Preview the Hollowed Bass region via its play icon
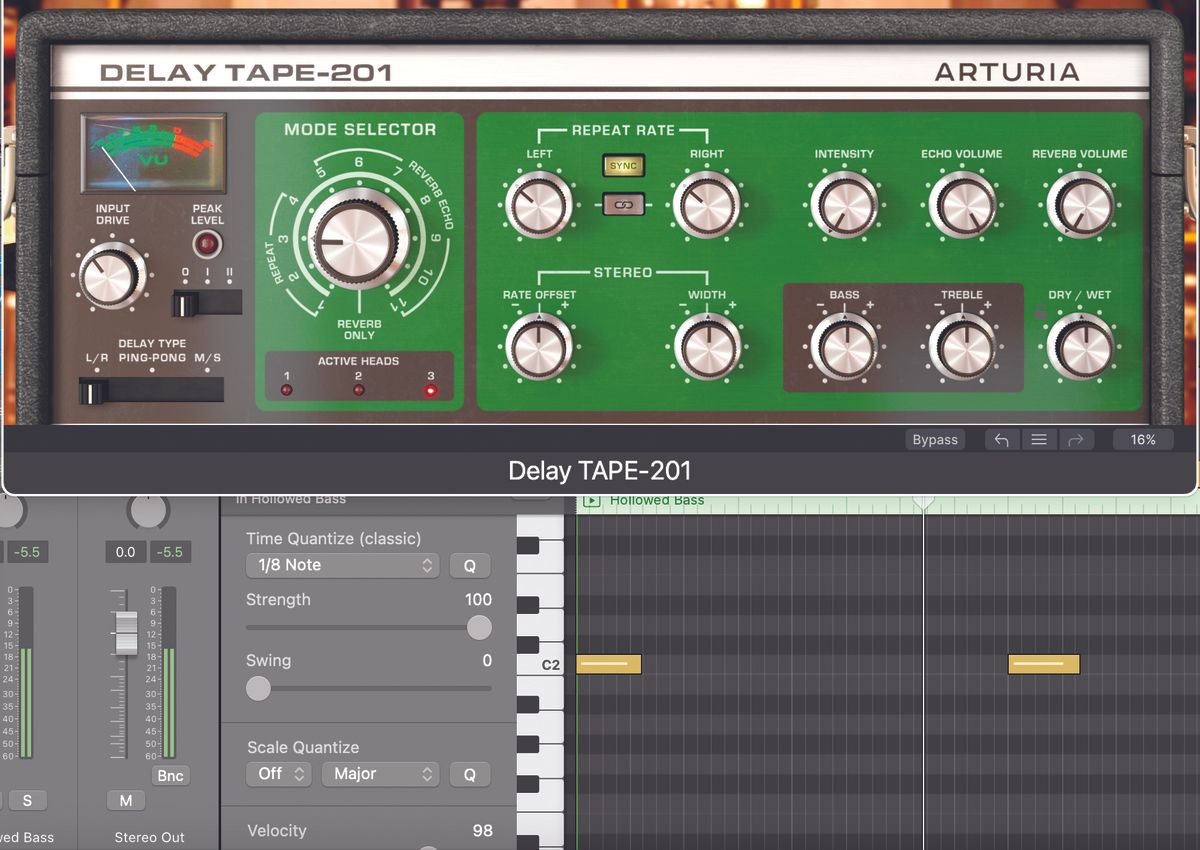 [x=590, y=500]
